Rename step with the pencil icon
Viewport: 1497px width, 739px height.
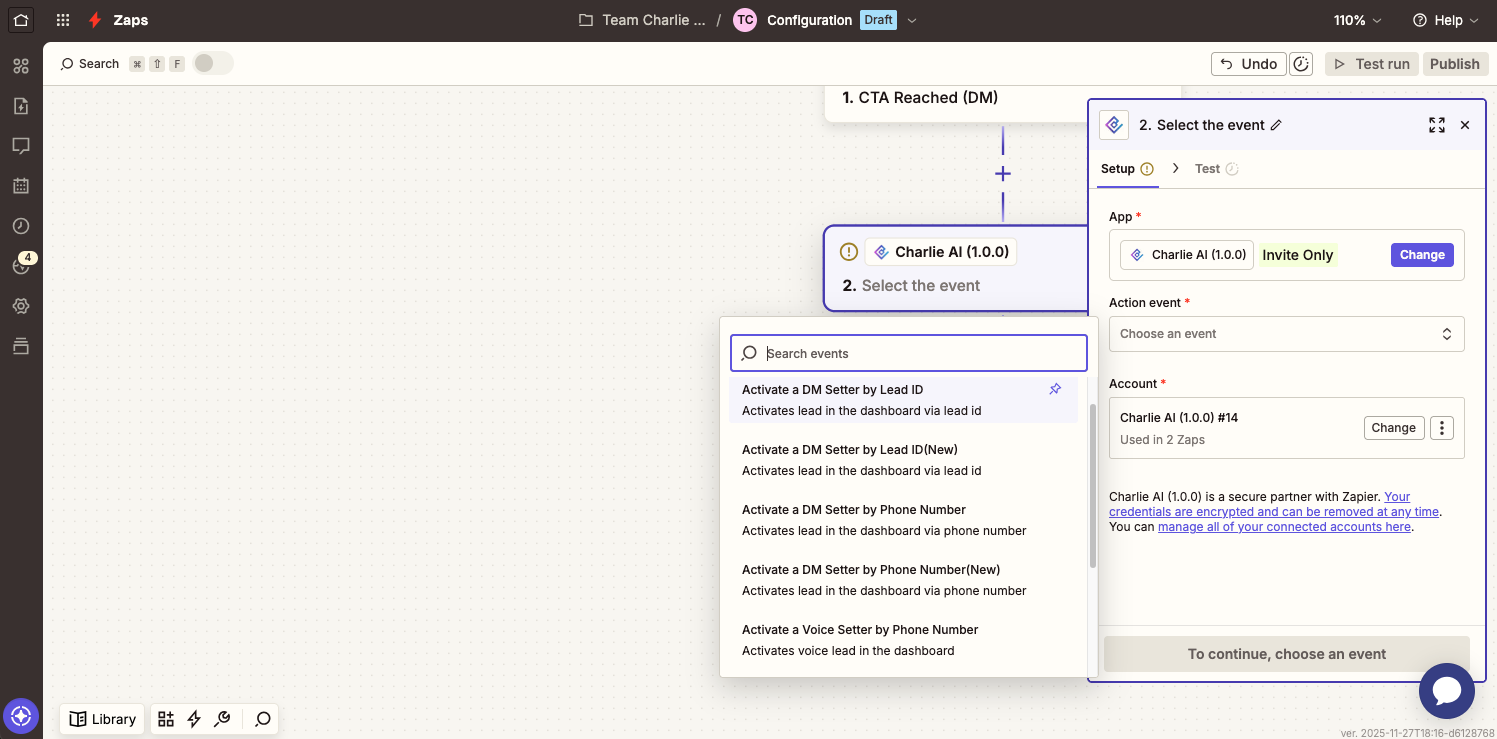1275,125
